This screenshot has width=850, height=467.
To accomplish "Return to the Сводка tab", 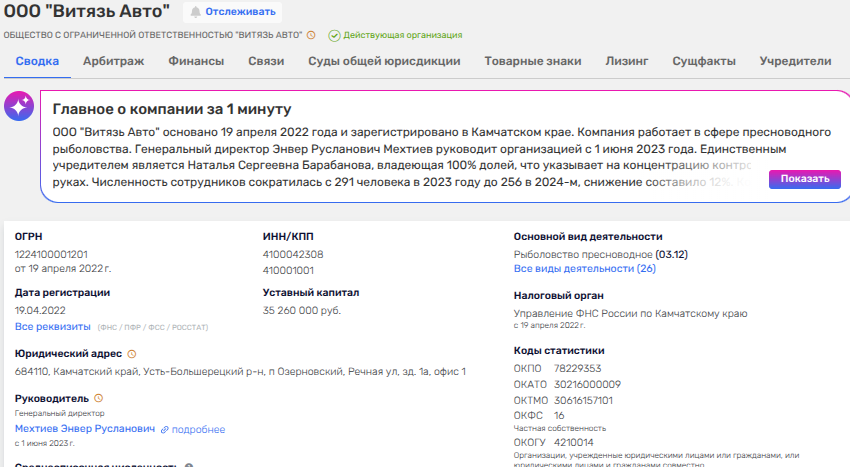I will click(x=37, y=61).
